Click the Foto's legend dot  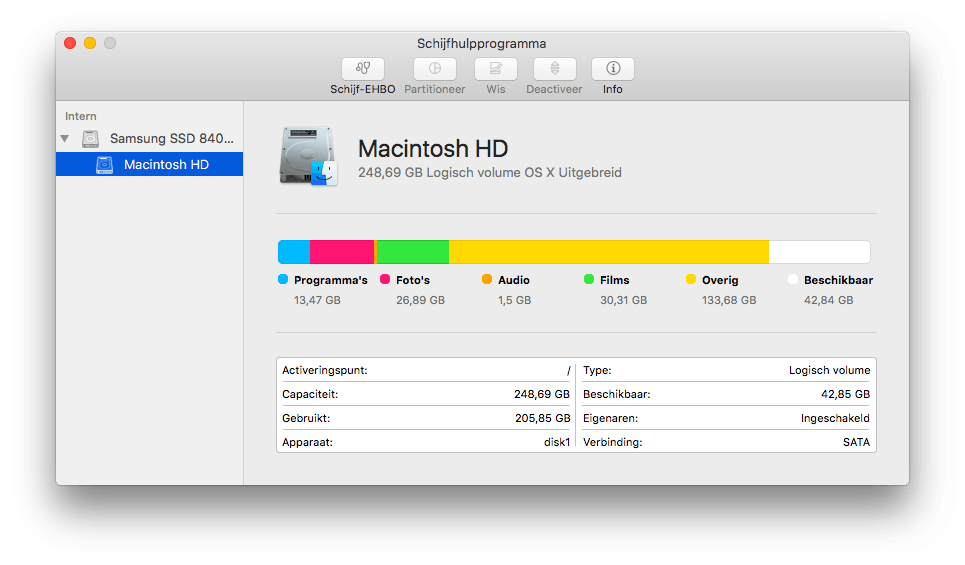pos(385,279)
